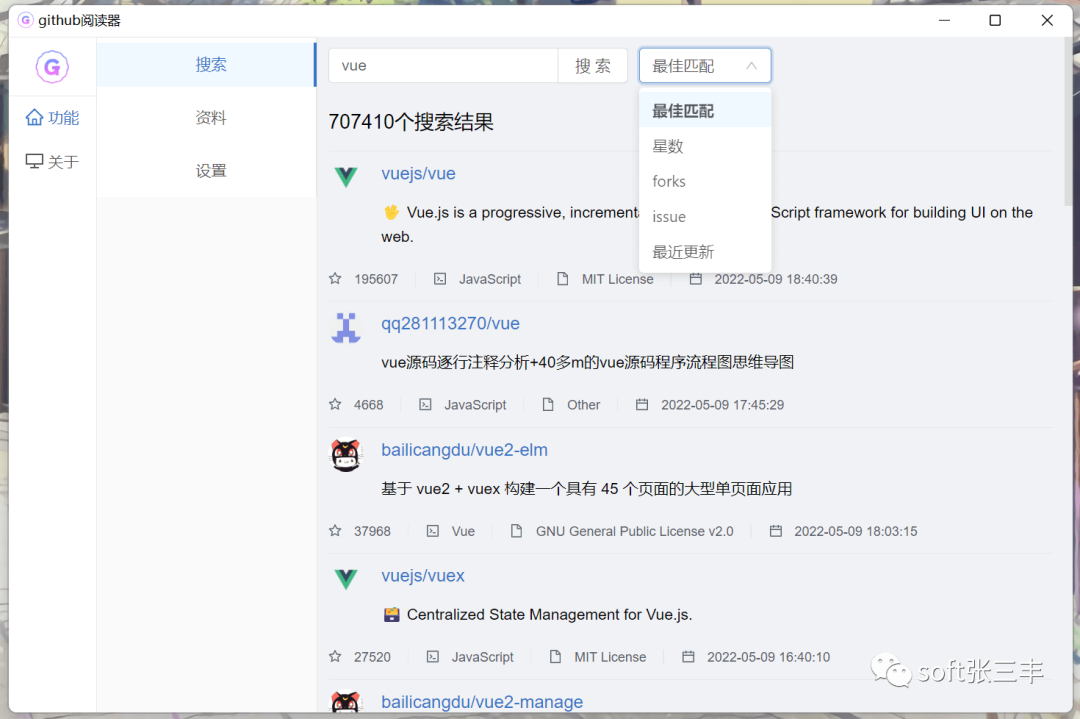Select 最佳匹配 option in dropdown list
The image size is (1080, 719).
[705, 111]
